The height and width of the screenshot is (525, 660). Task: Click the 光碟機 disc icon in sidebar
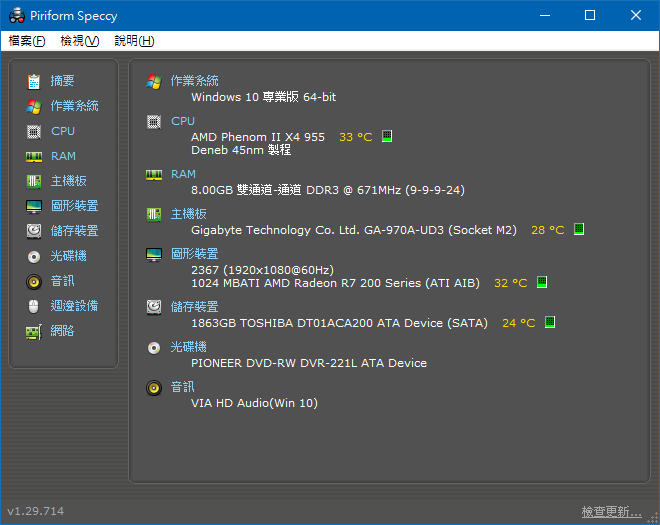click(34, 256)
